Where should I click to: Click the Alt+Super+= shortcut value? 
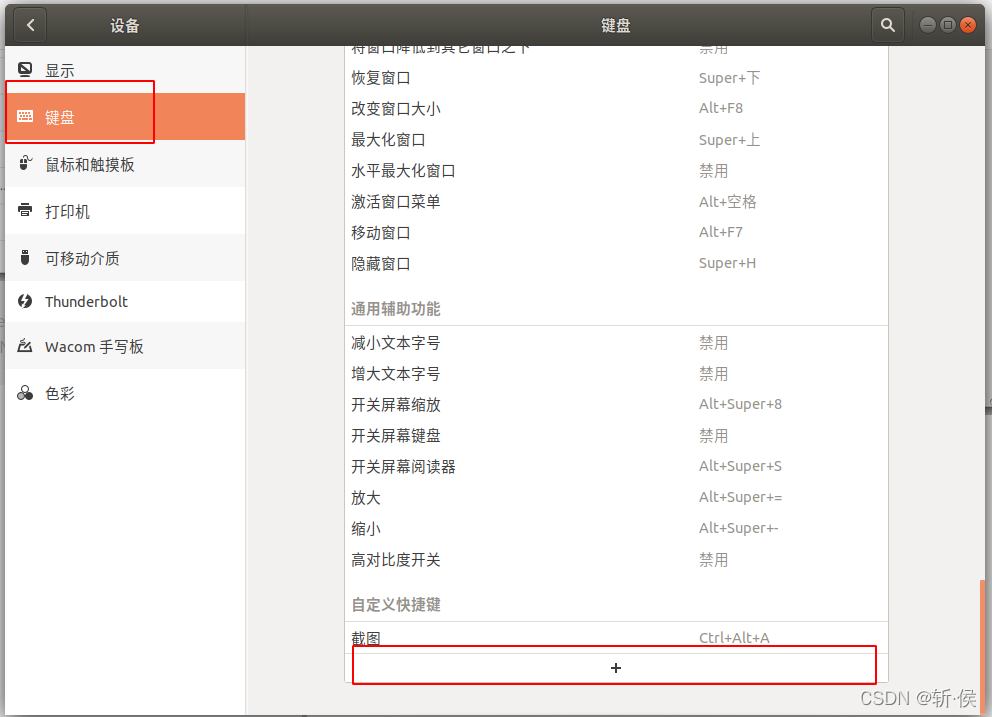tap(740, 497)
